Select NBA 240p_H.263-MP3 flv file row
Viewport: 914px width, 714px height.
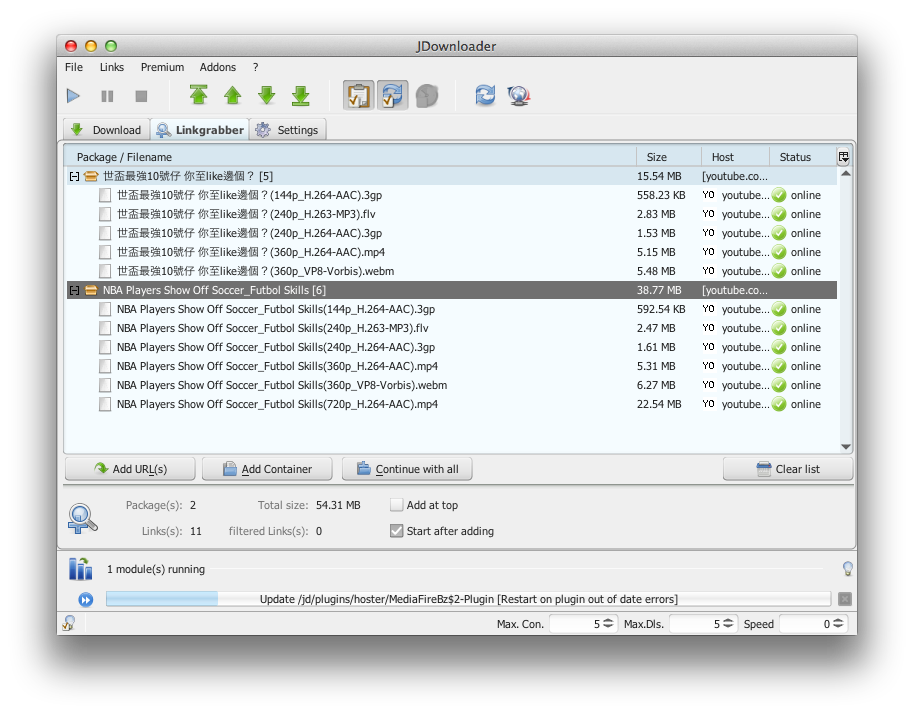click(452, 328)
